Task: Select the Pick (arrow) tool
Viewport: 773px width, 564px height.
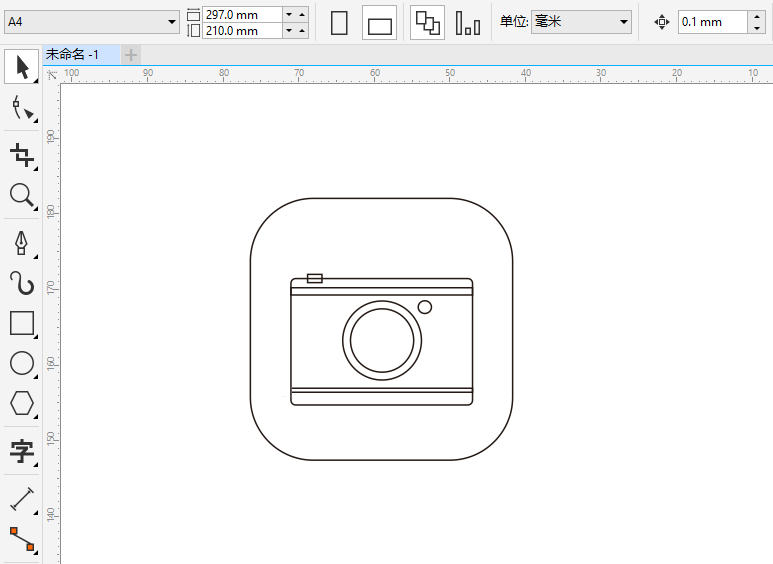Action: click(21, 67)
